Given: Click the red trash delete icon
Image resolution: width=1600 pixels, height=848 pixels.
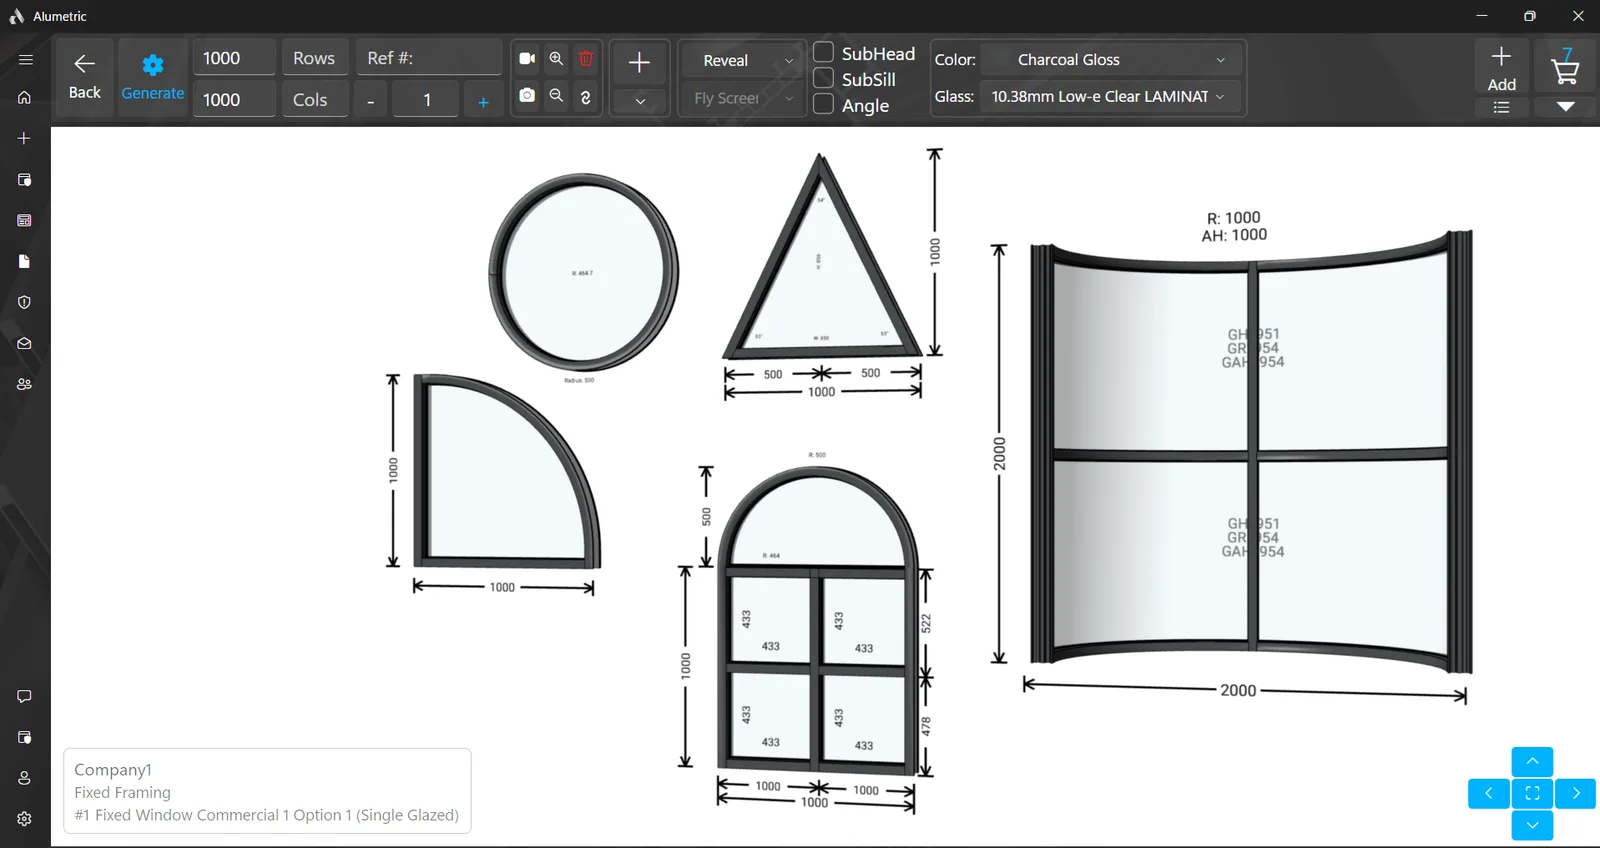Looking at the screenshot, I should pyautogui.click(x=586, y=59).
